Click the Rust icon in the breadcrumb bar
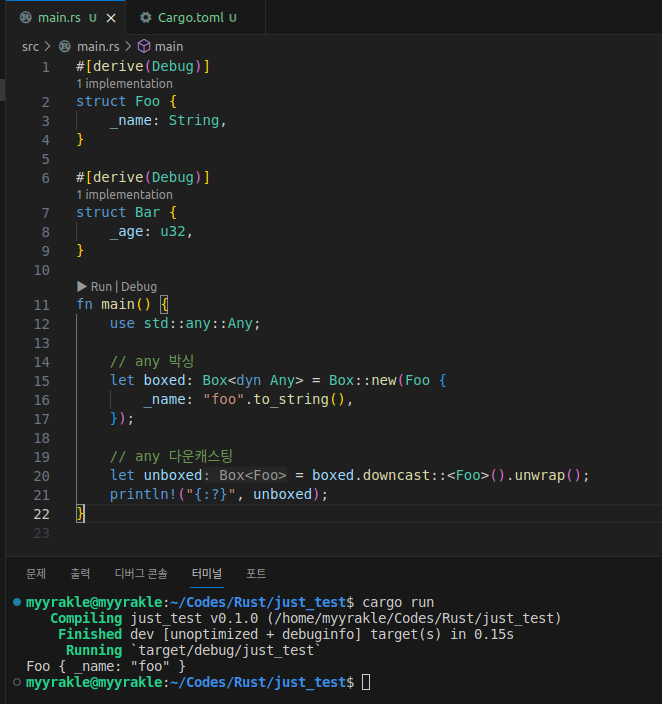 (x=66, y=46)
